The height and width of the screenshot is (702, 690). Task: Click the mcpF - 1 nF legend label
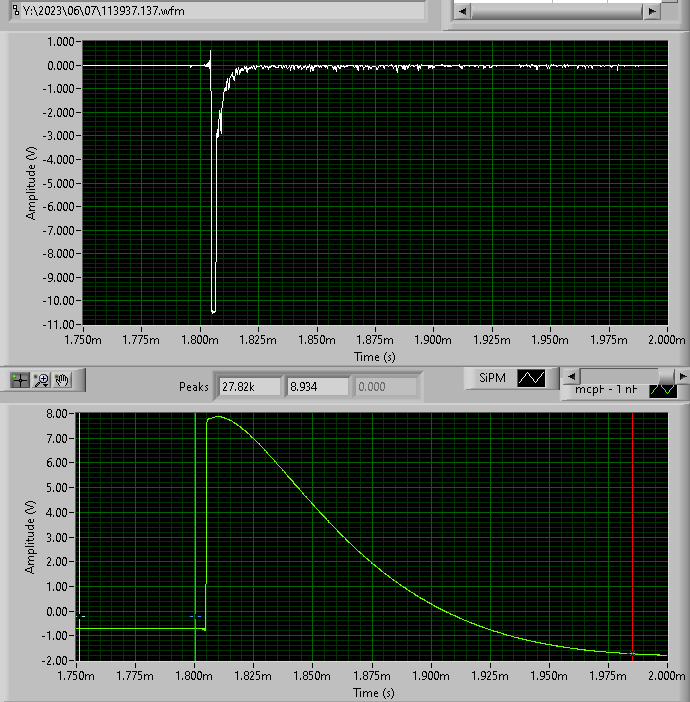coord(606,390)
